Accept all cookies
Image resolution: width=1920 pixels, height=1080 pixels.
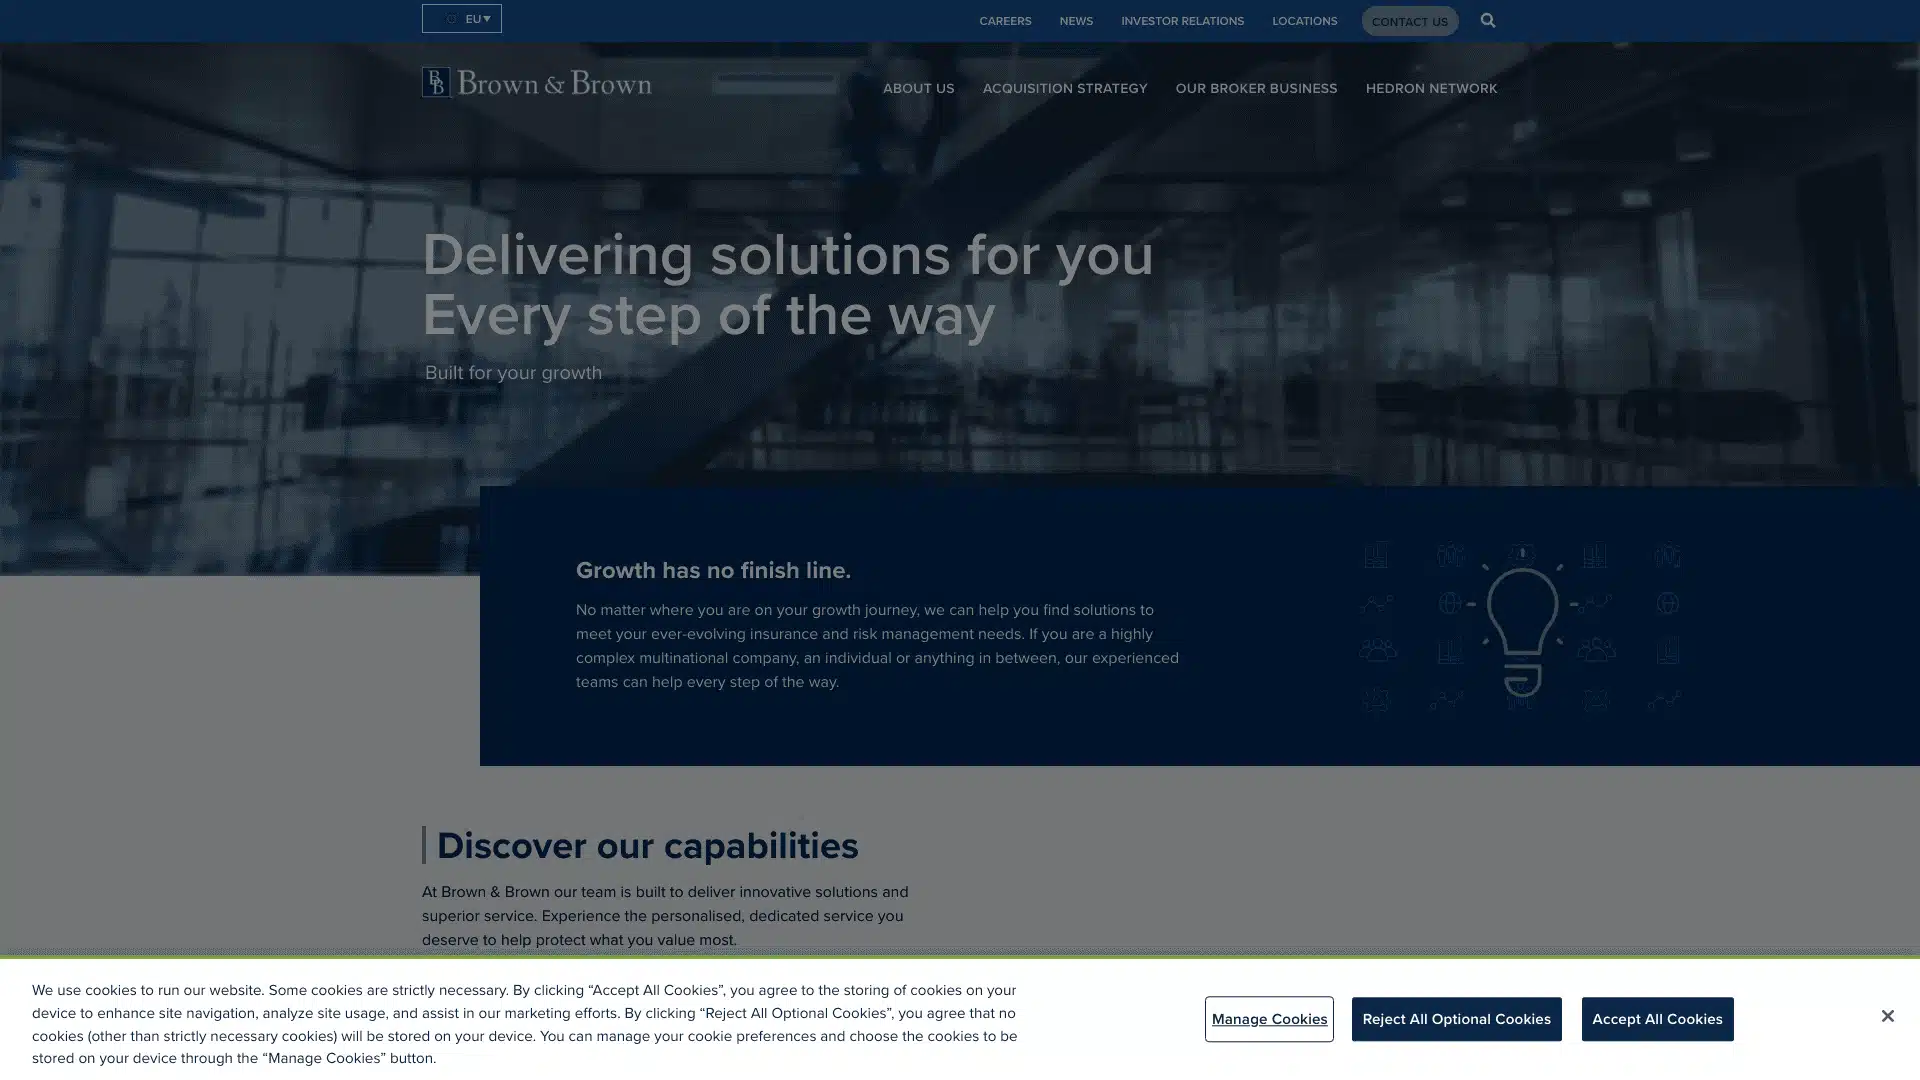pyautogui.click(x=1656, y=1019)
